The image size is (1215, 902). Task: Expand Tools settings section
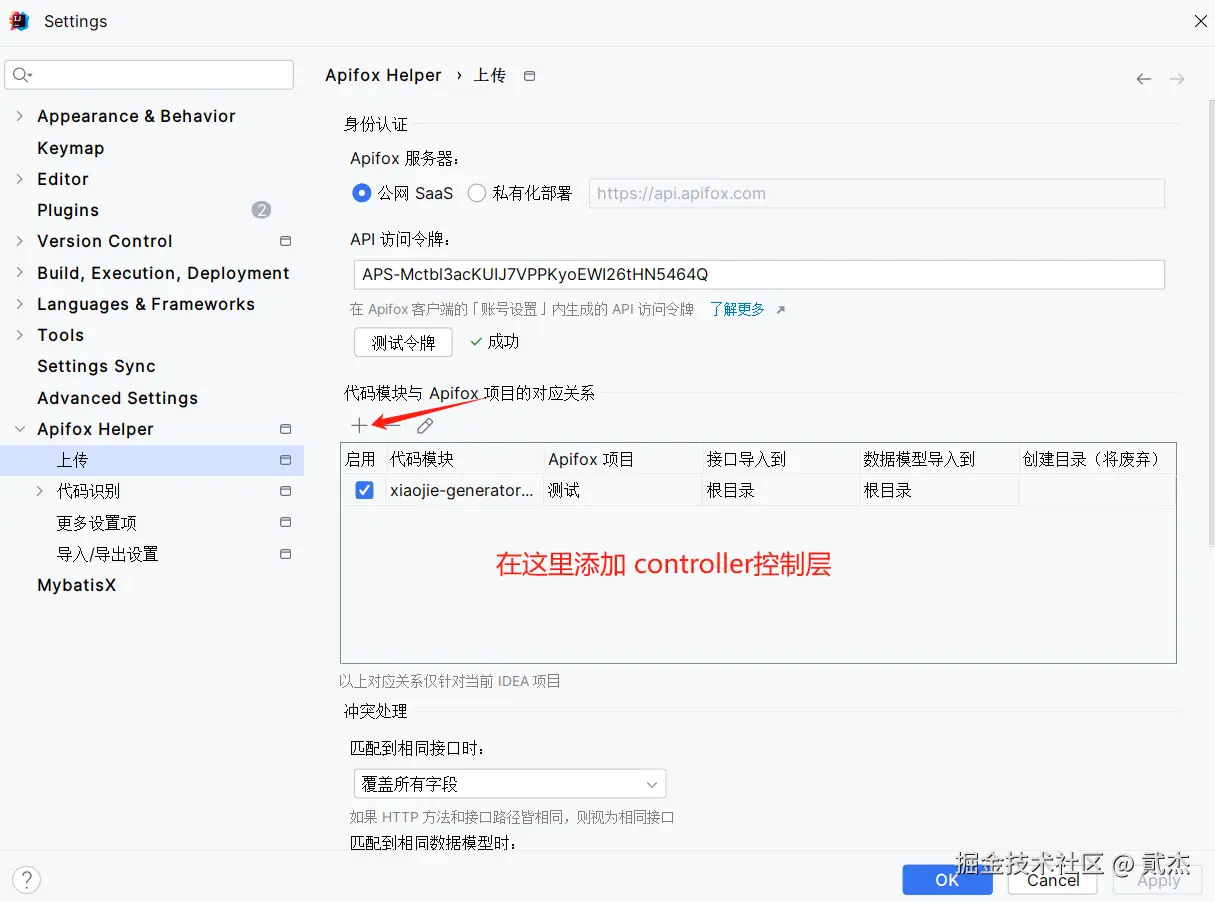pyautogui.click(x=20, y=335)
